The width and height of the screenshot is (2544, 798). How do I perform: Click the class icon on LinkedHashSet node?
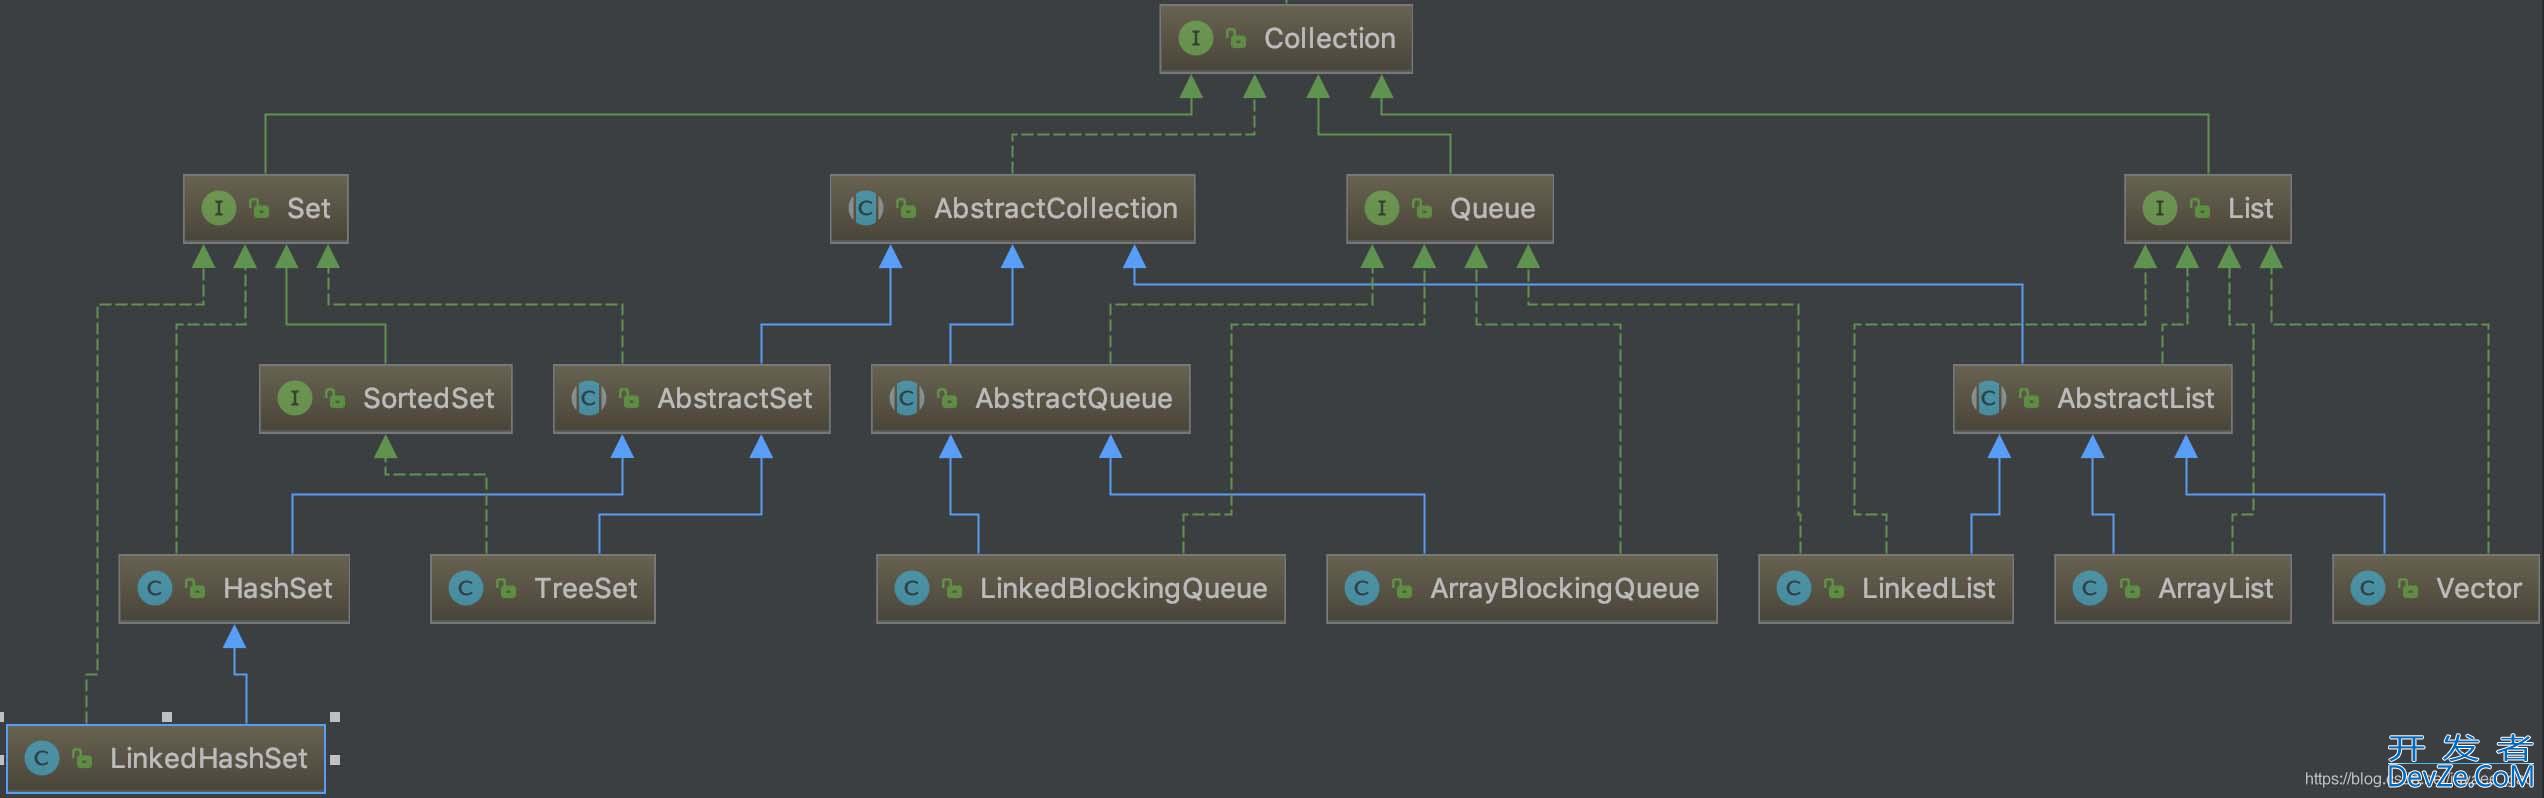point(41,758)
